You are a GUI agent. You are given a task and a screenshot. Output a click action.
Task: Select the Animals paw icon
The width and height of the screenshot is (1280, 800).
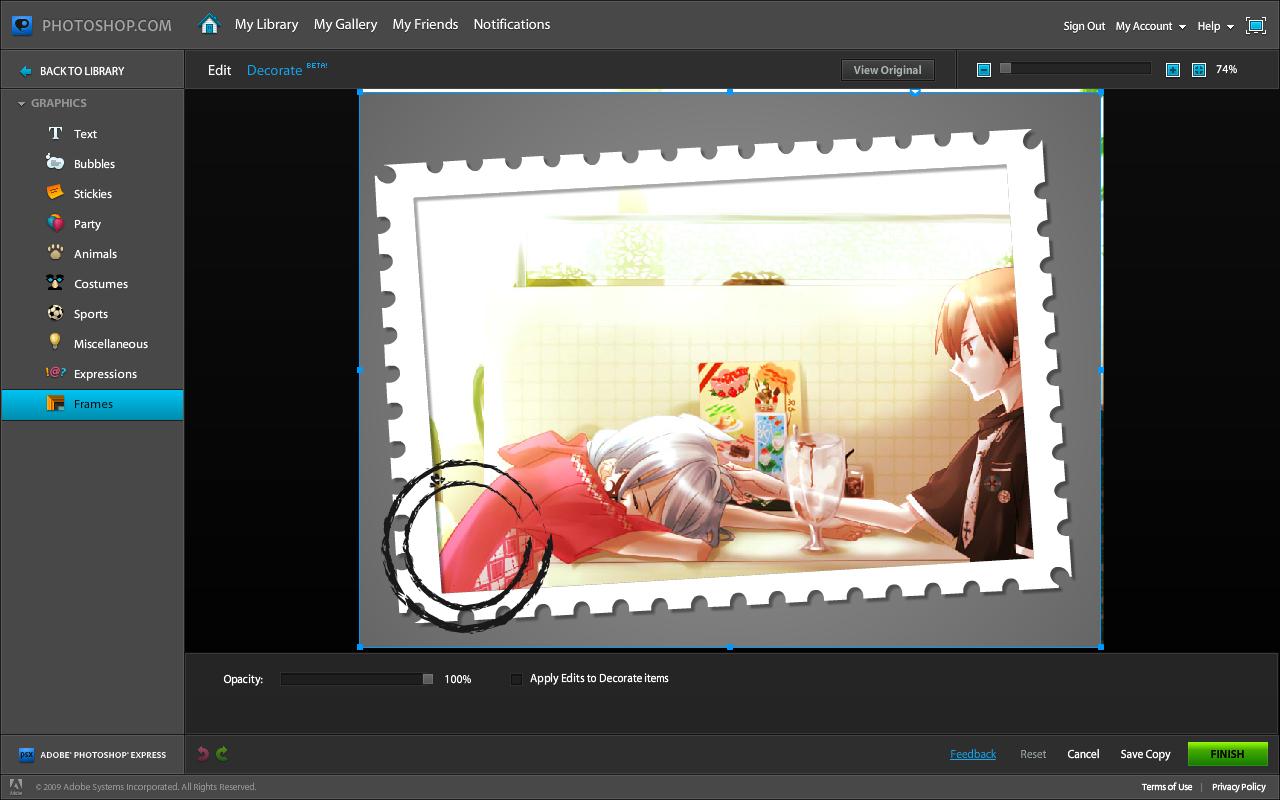pyautogui.click(x=55, y=253)
